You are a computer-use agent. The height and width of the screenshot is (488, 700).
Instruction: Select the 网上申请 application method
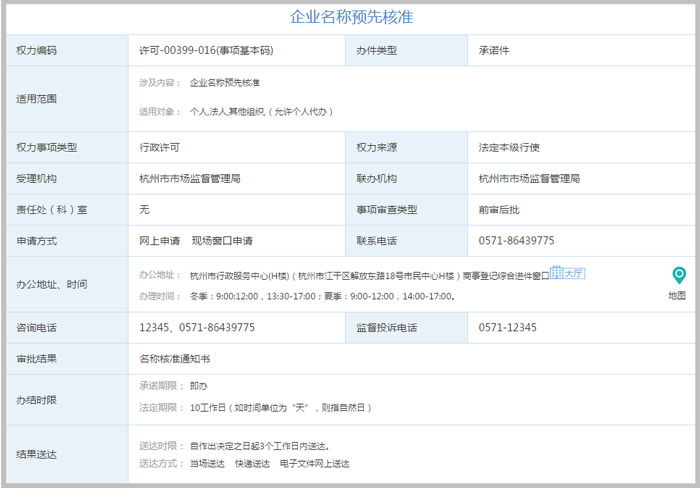tap(159, 241)
